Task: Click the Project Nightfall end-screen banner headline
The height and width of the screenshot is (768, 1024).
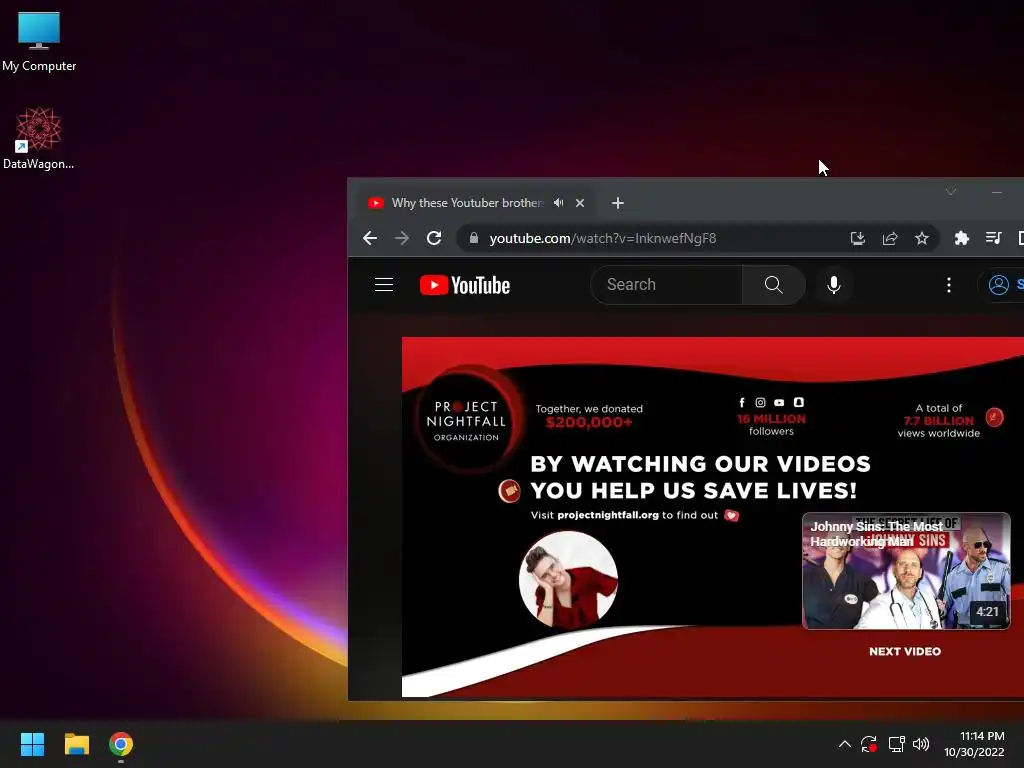Action: [700, 477]
